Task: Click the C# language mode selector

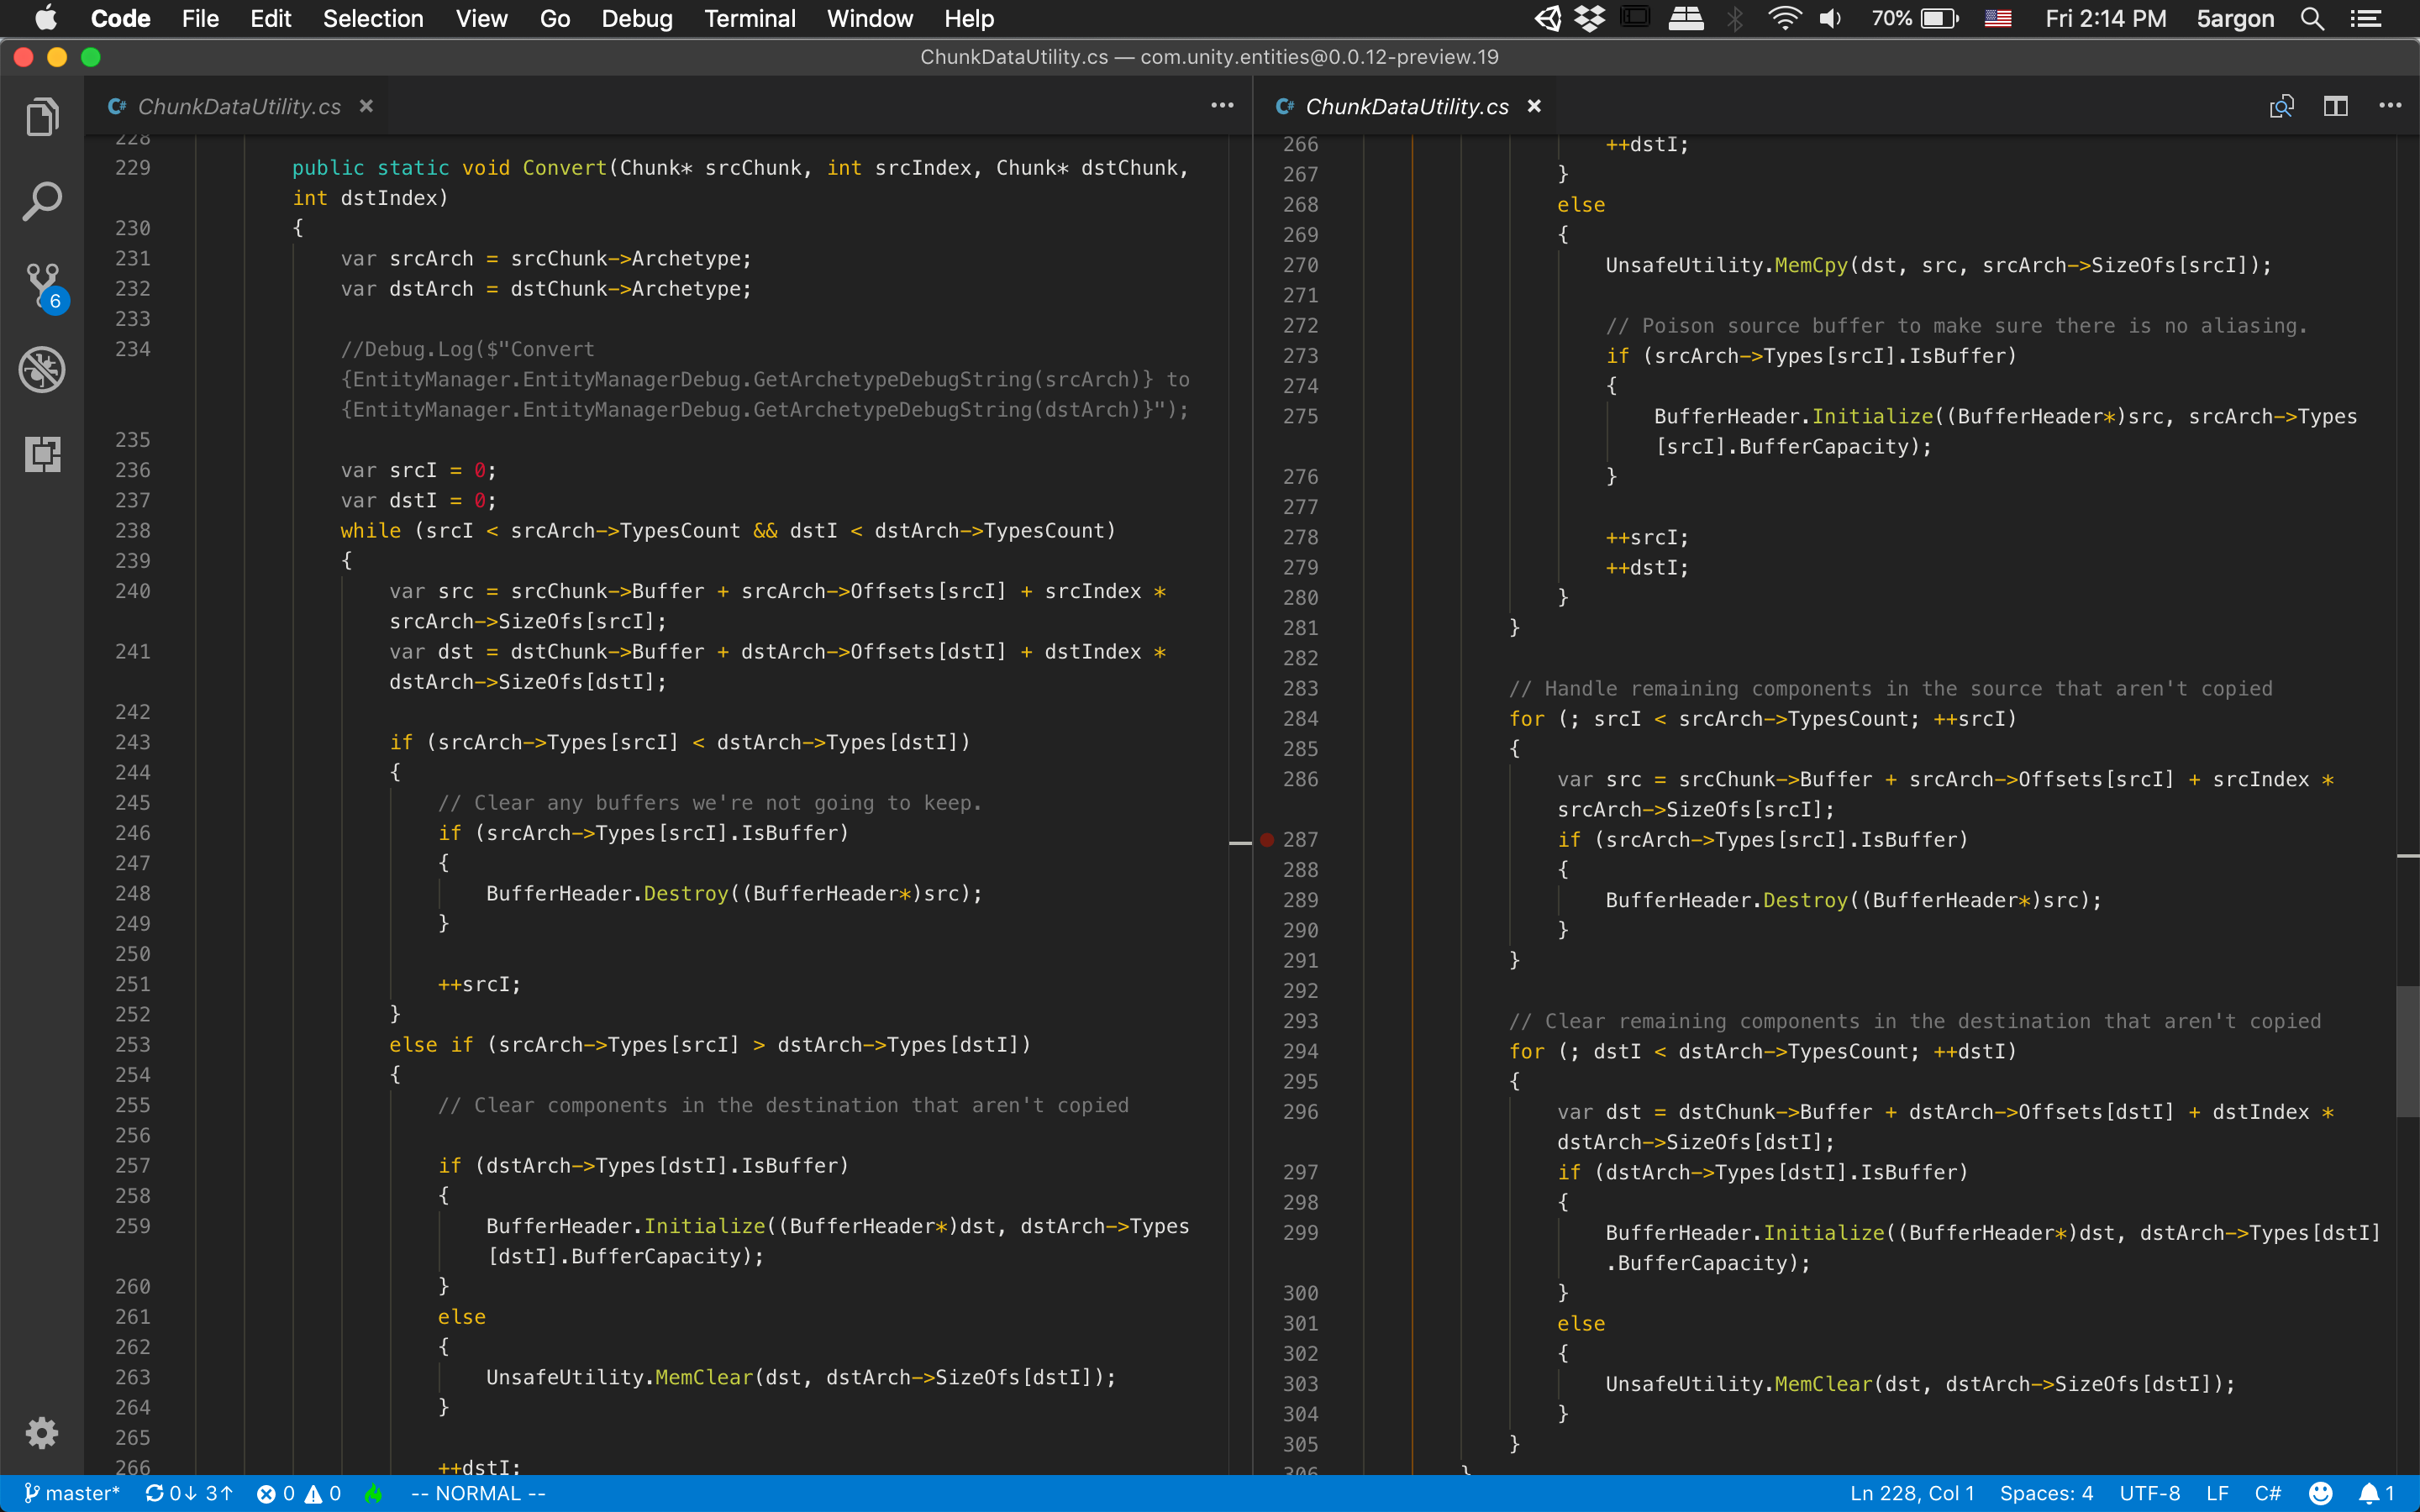Action: click(2267, 1493)
